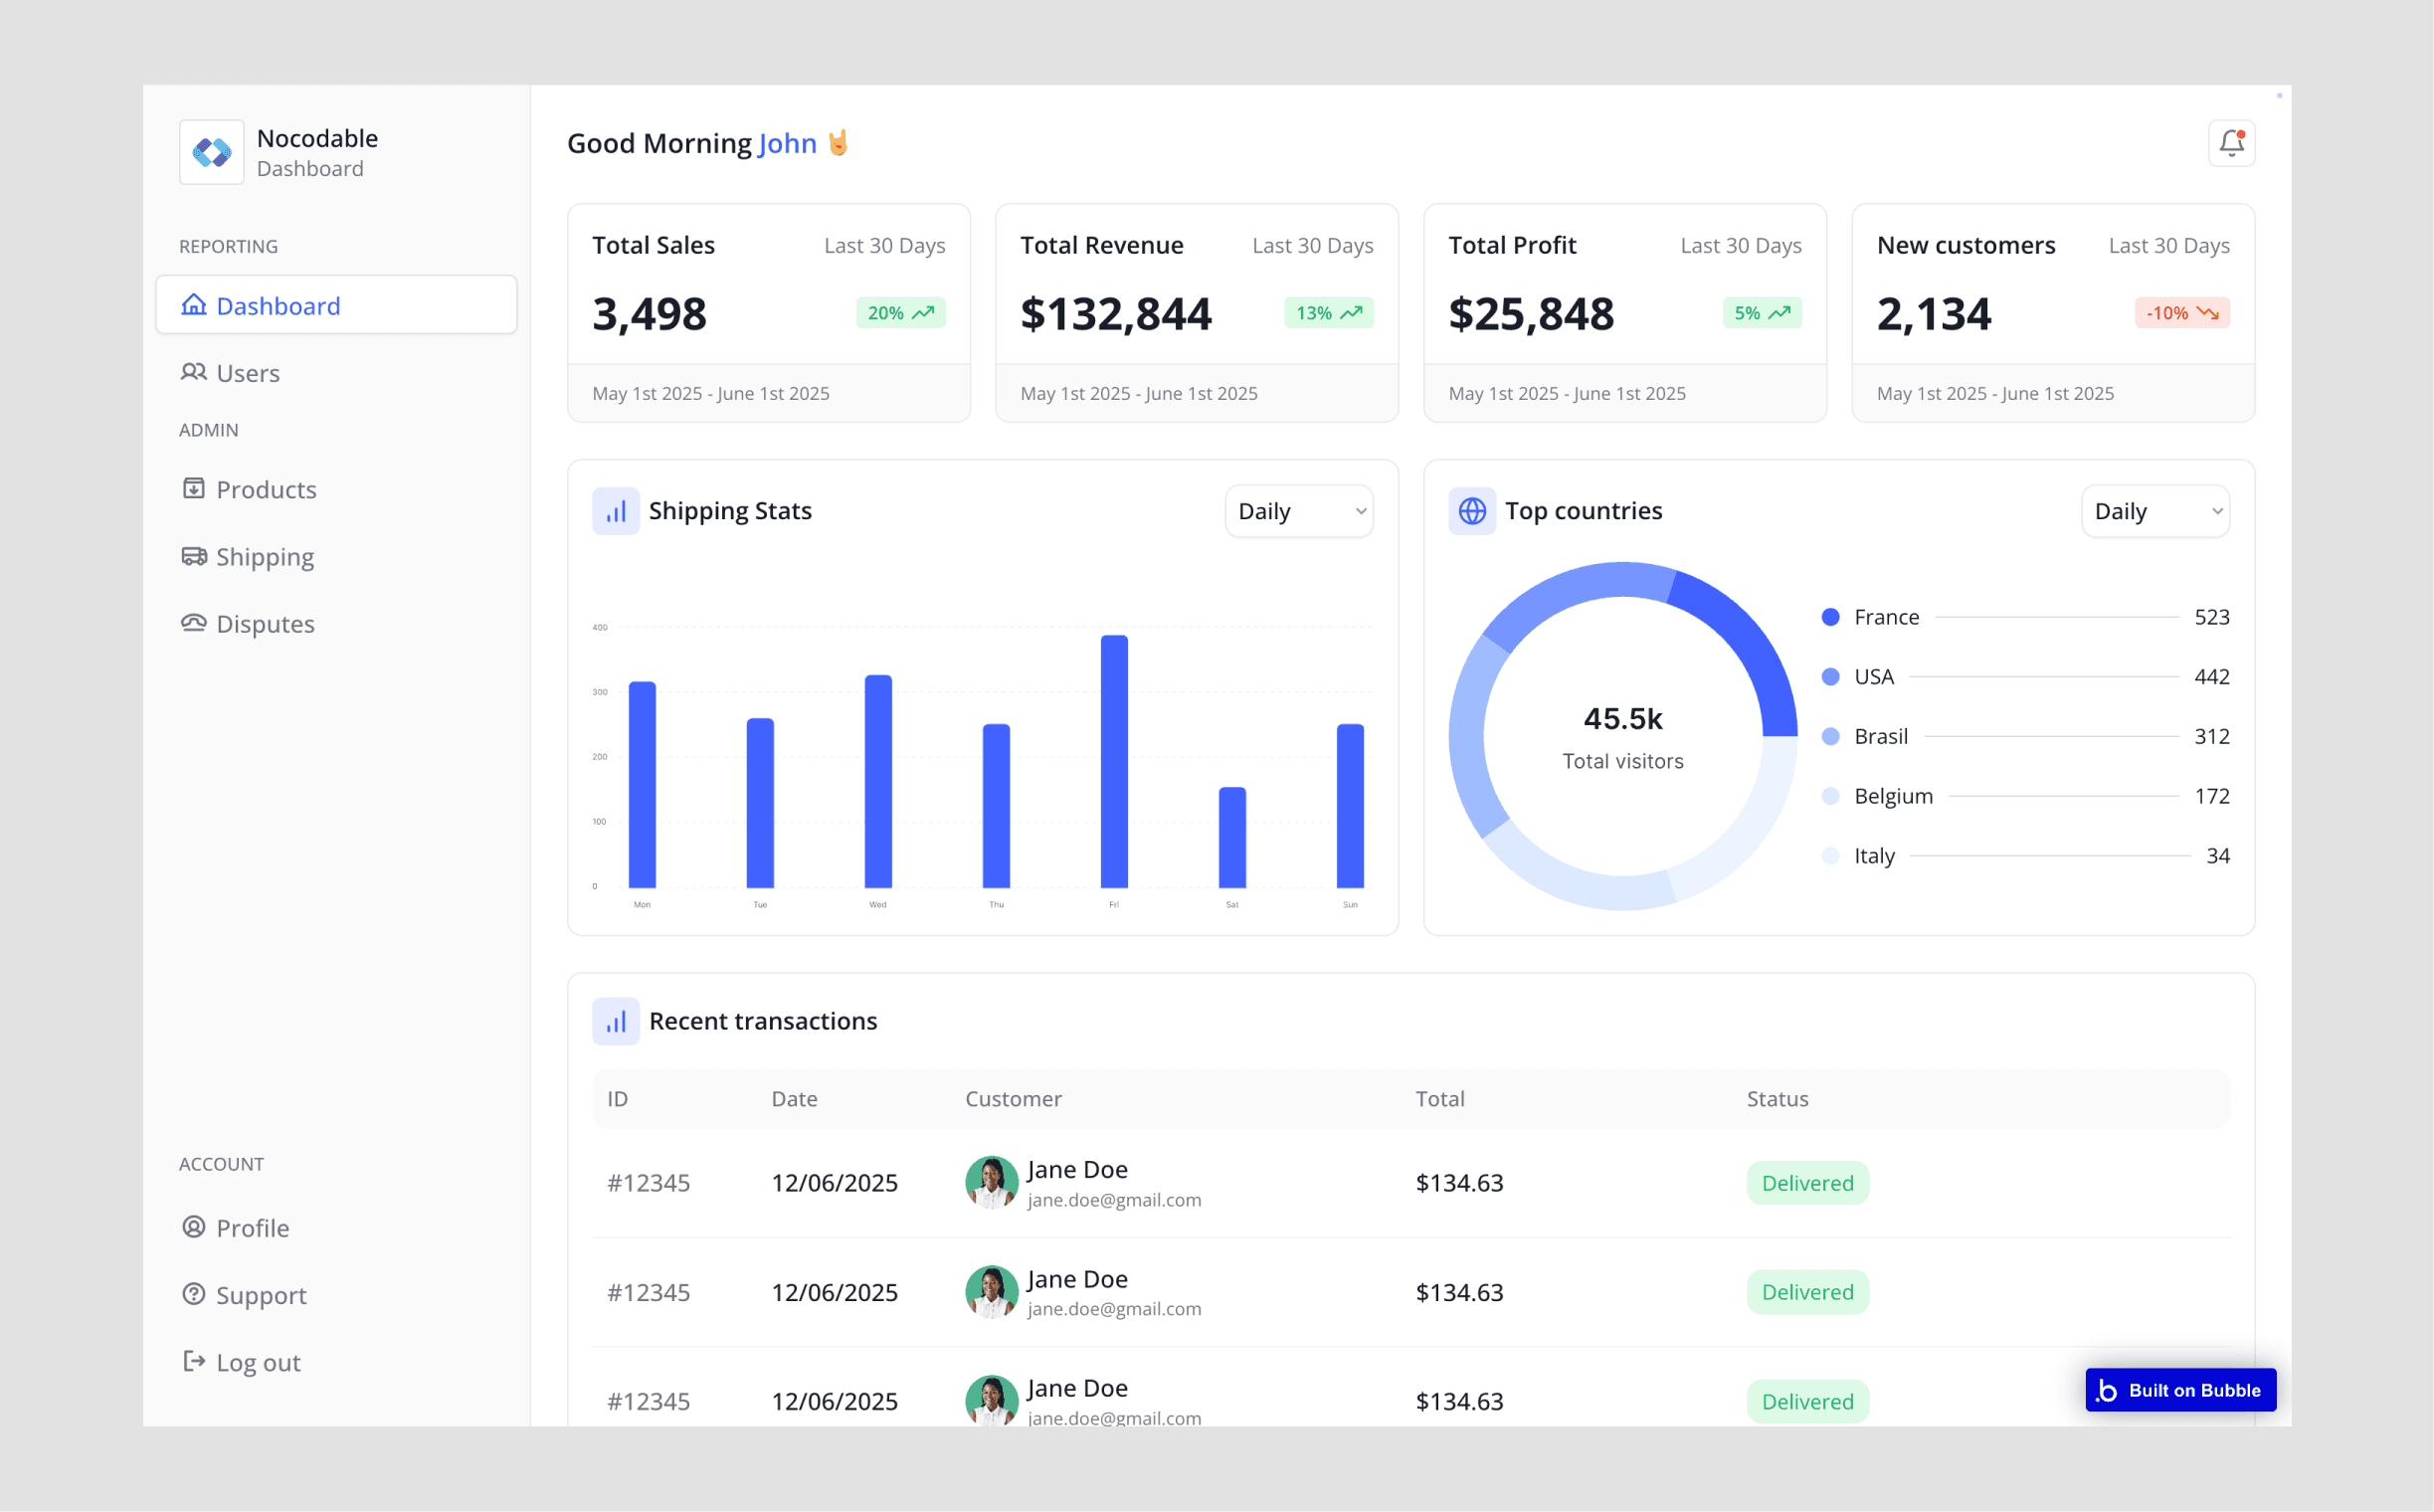Click the Built on Bubble badge
Image resolution: width=2434 pixels, height=1512 pixels.
pos(2180,1390)
